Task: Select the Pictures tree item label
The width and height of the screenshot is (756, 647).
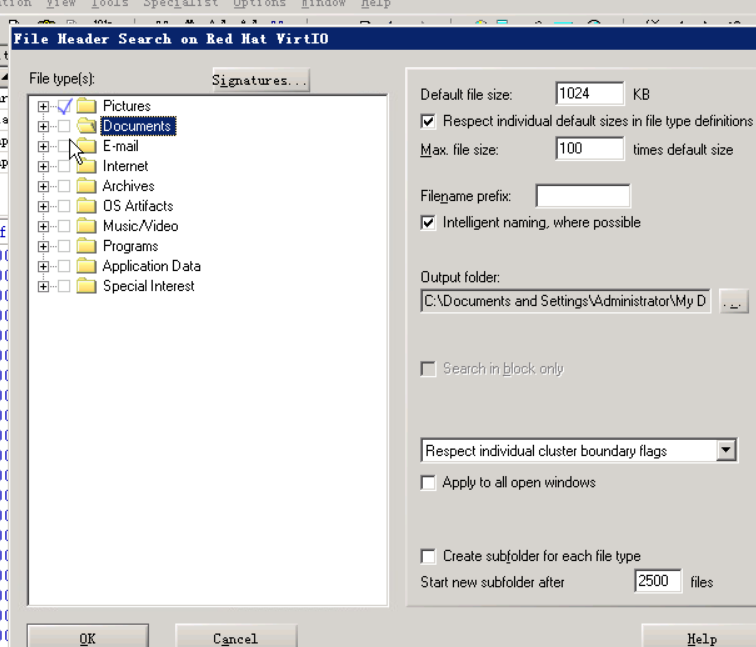Action: coord(127,106)
